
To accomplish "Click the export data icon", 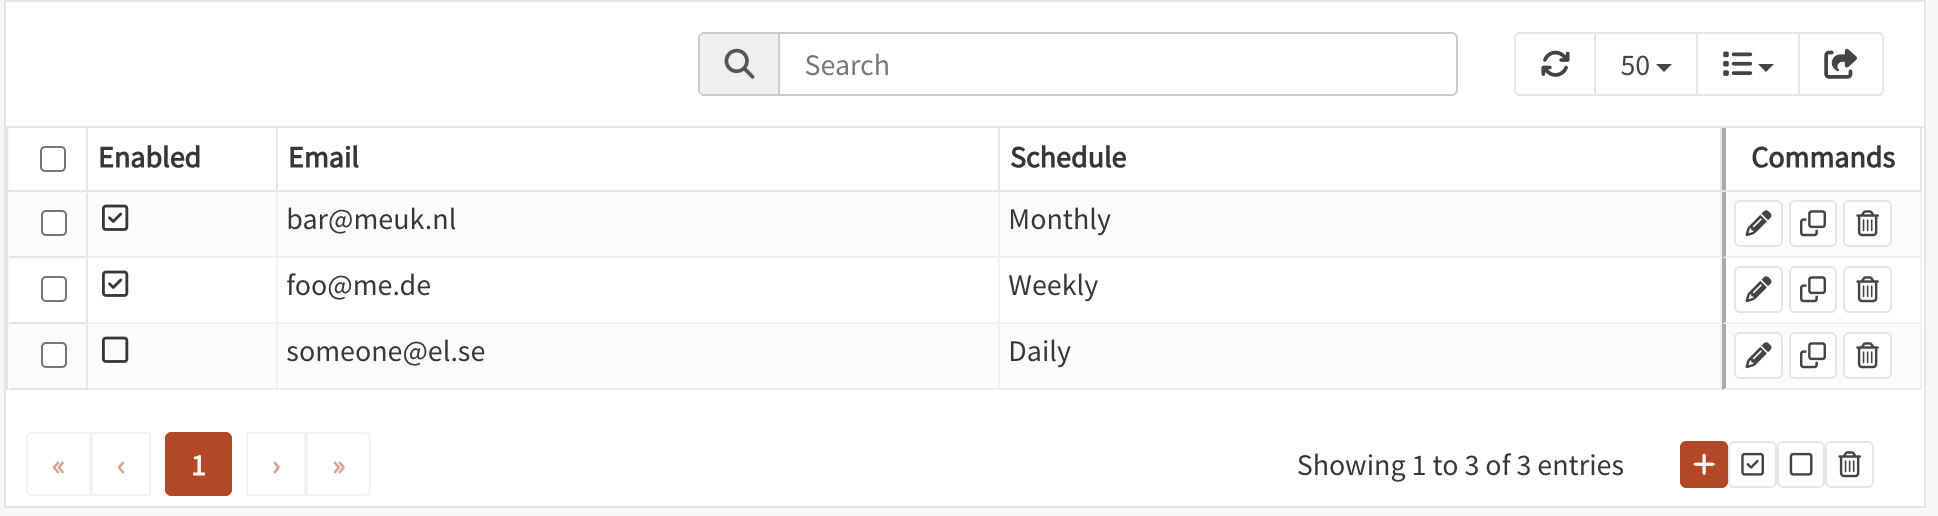I will [1840, 65].
